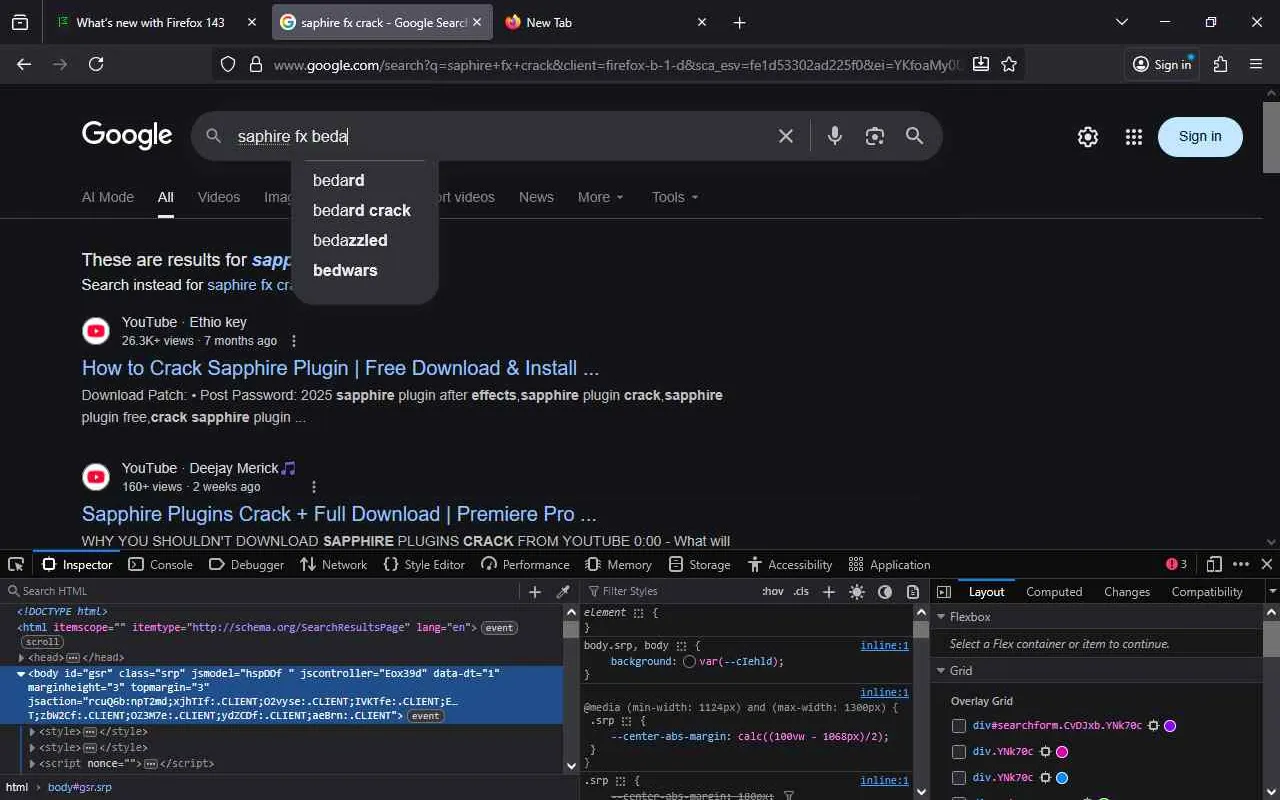Add a new CSS rule
The width and height of the screenshot is (1280, 800).
828,592
